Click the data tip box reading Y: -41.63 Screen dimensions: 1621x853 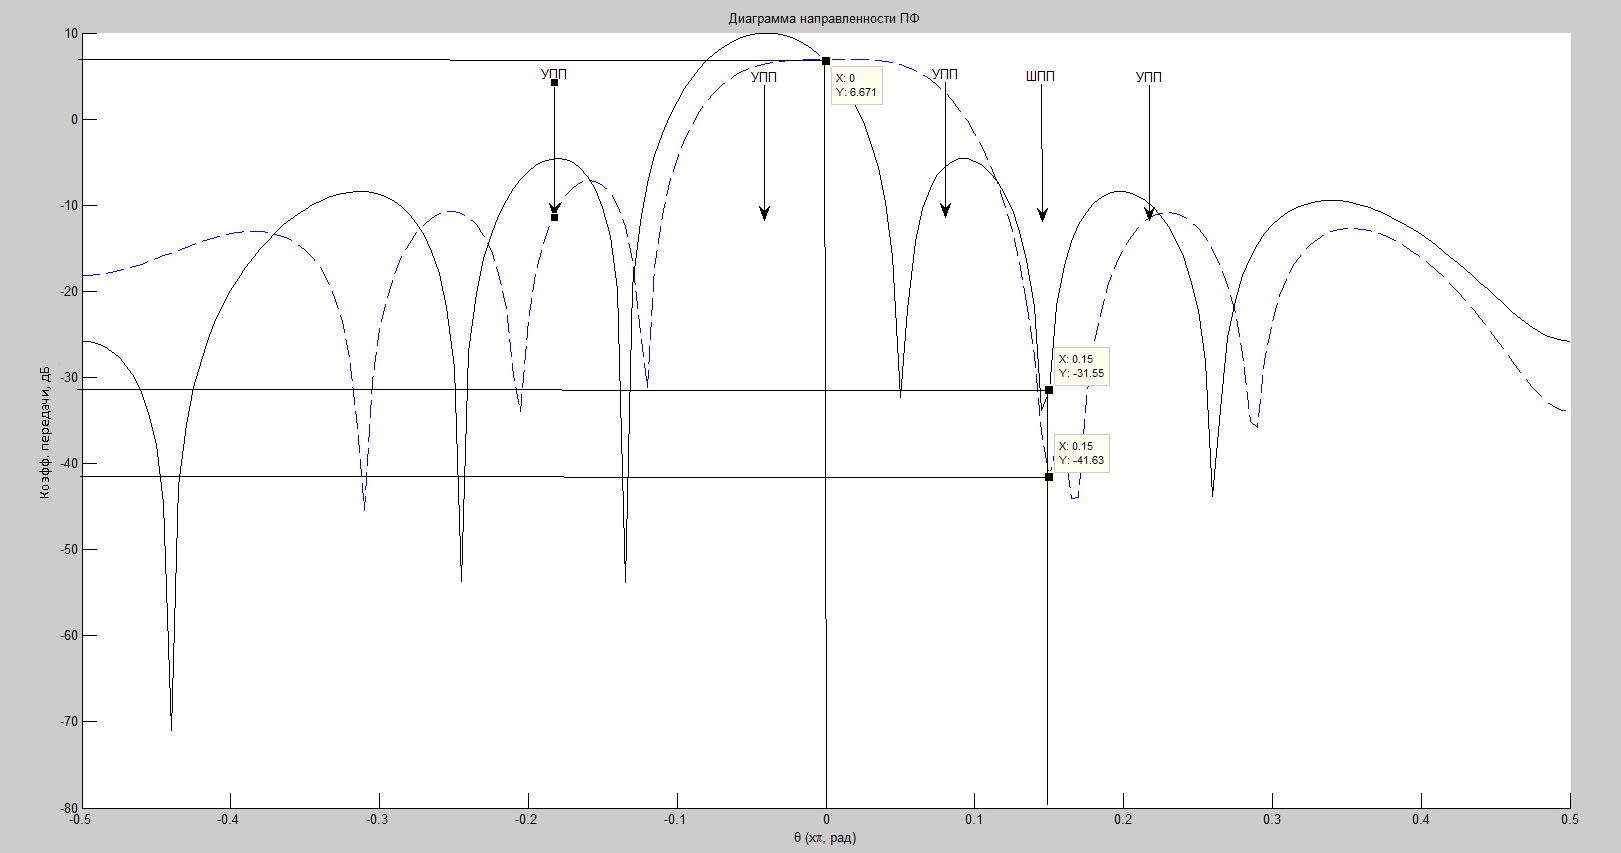[x=1082, y=453]
